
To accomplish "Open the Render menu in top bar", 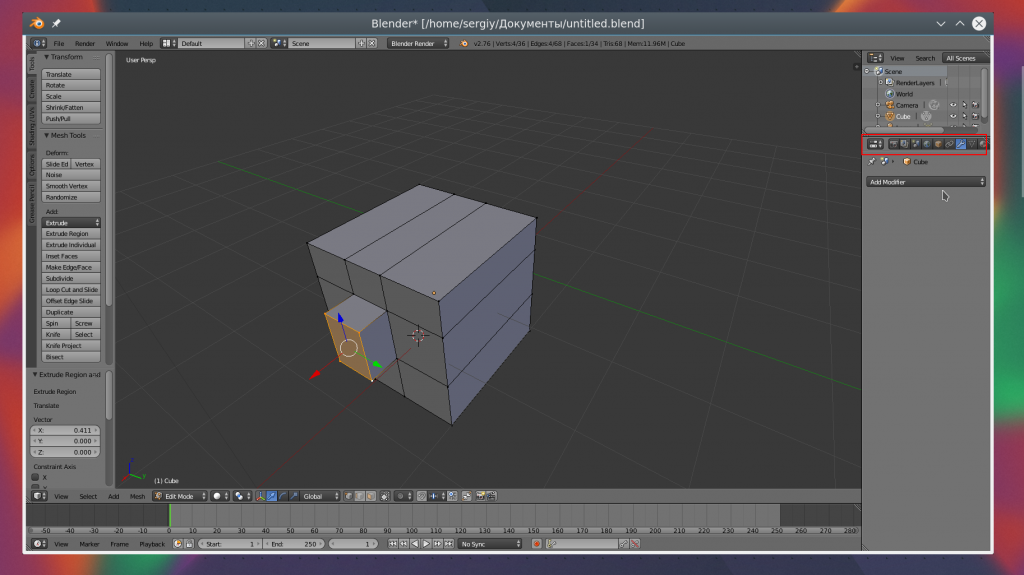I will point(85,44).
